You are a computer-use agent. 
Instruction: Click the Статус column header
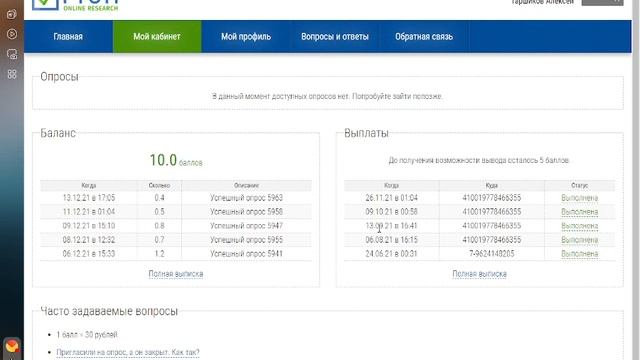coord(579,185)
